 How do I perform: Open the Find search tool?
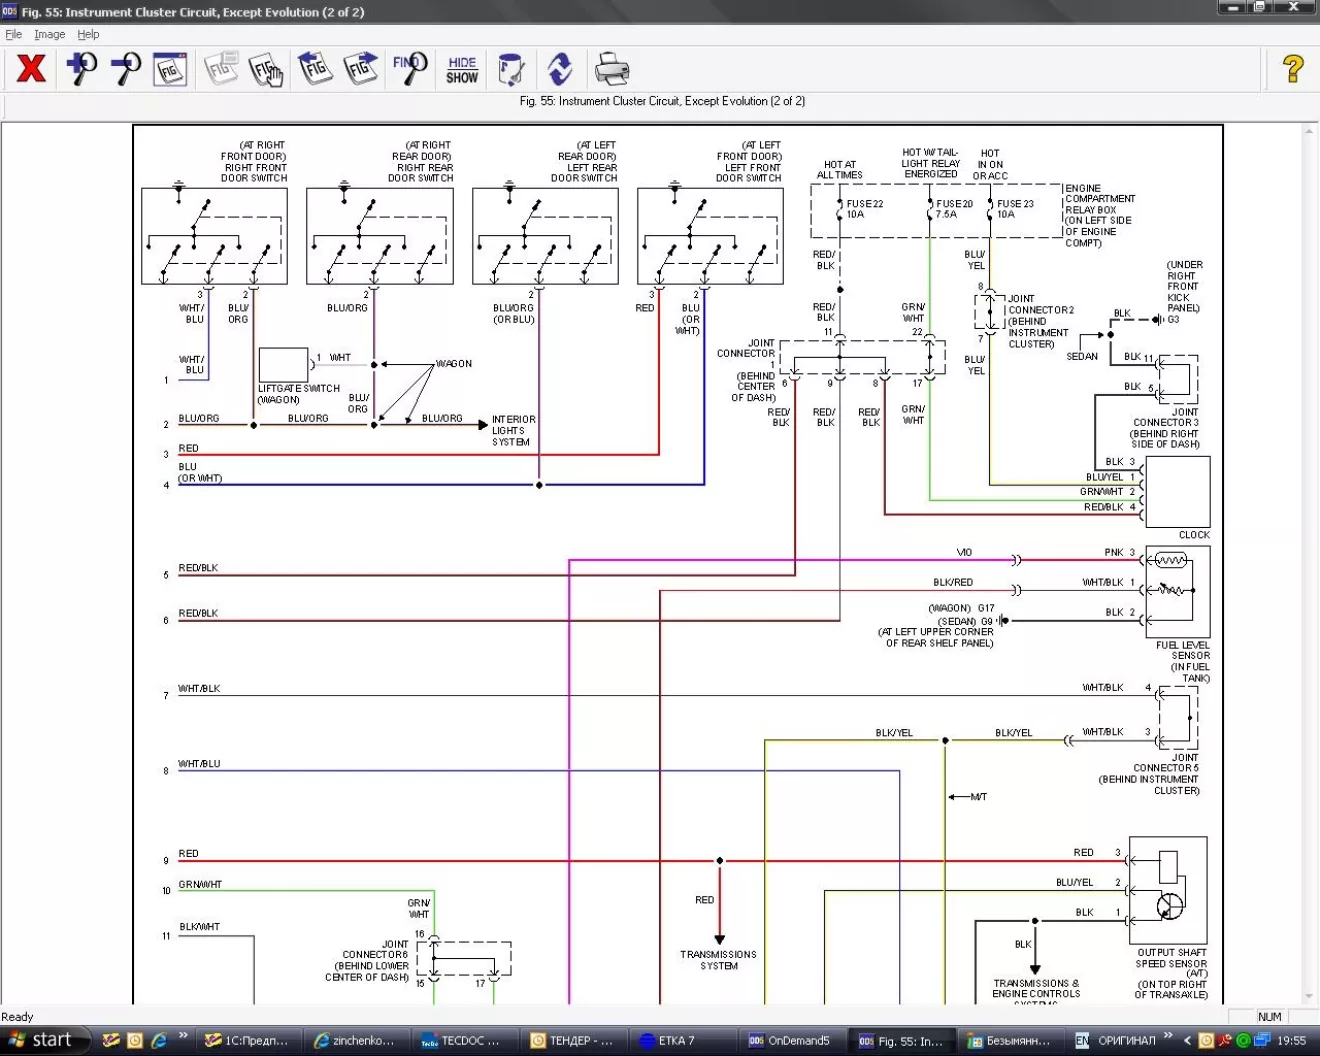(410, 69)
